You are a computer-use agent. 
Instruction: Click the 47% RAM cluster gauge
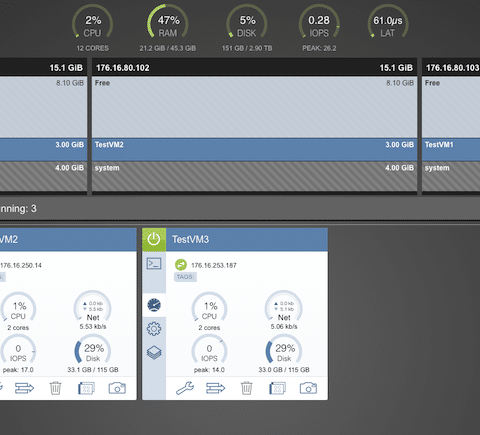click(168, 22)
